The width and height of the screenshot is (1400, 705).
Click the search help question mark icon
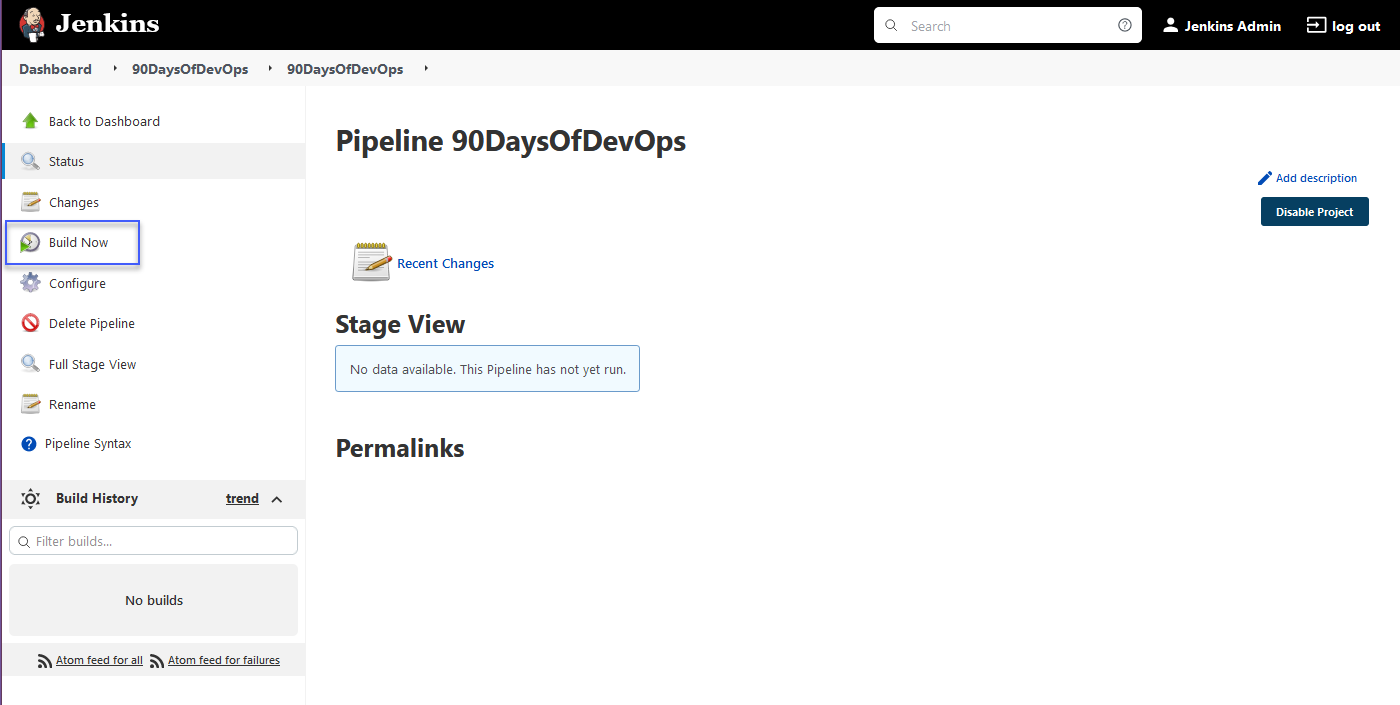tap(1124, 26)
